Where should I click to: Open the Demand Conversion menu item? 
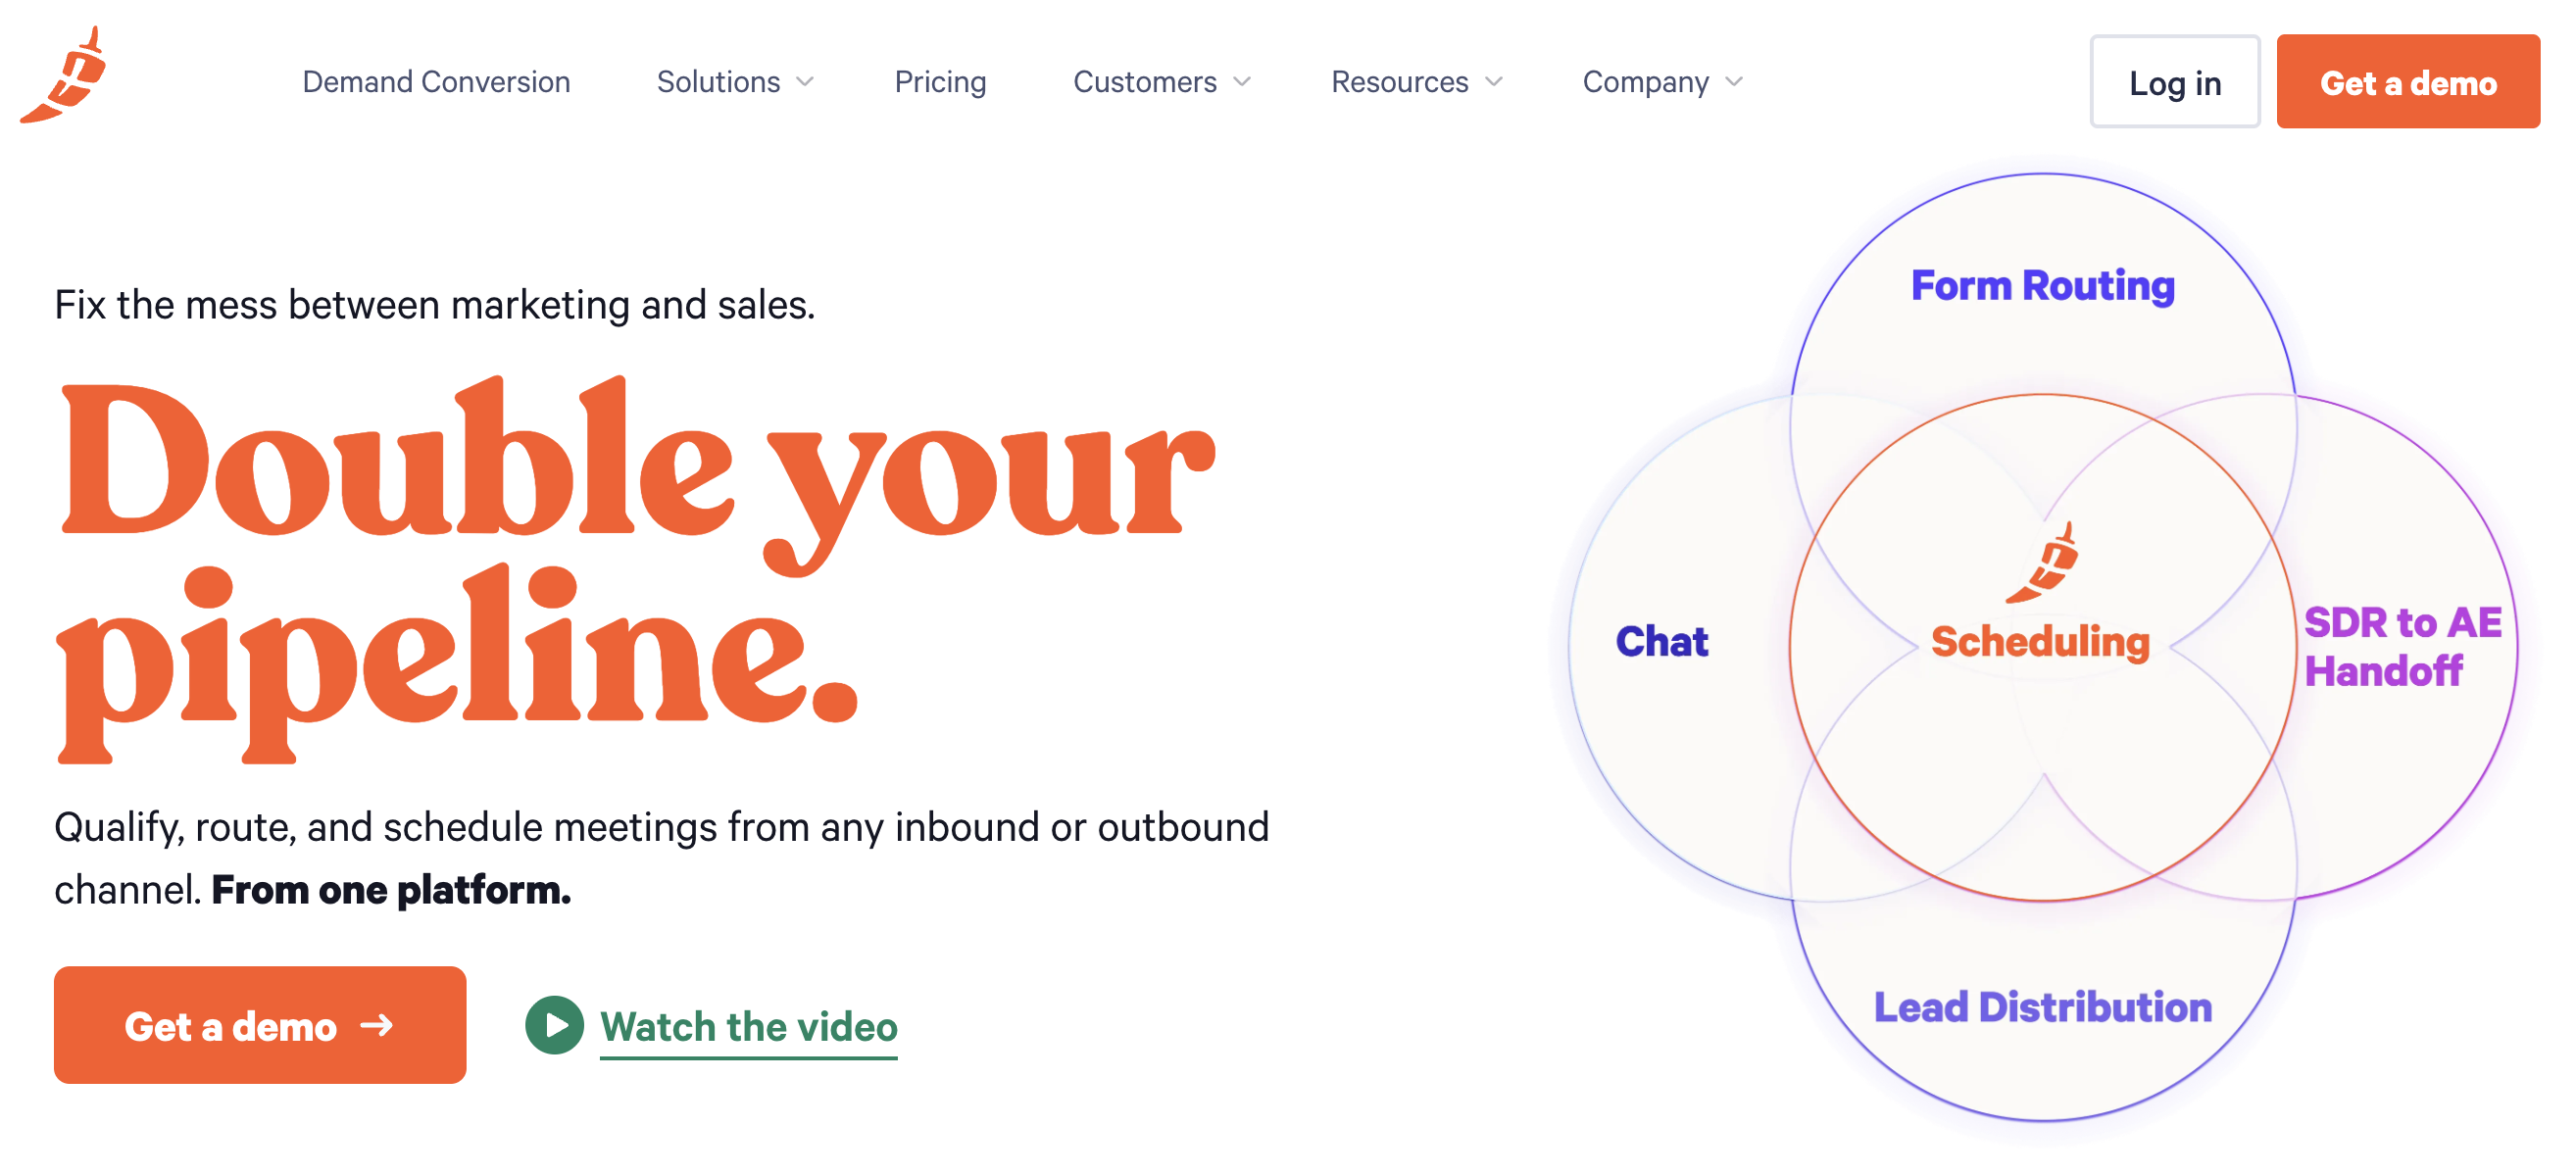pyautogui.click(x=436, y=82)
